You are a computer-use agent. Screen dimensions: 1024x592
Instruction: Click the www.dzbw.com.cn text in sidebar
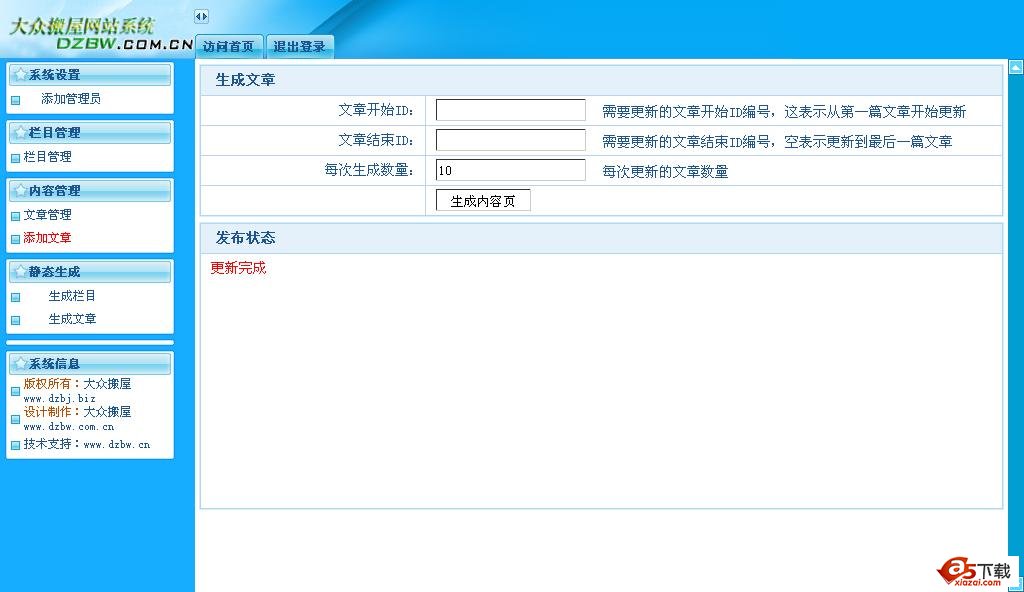point(69,427)
